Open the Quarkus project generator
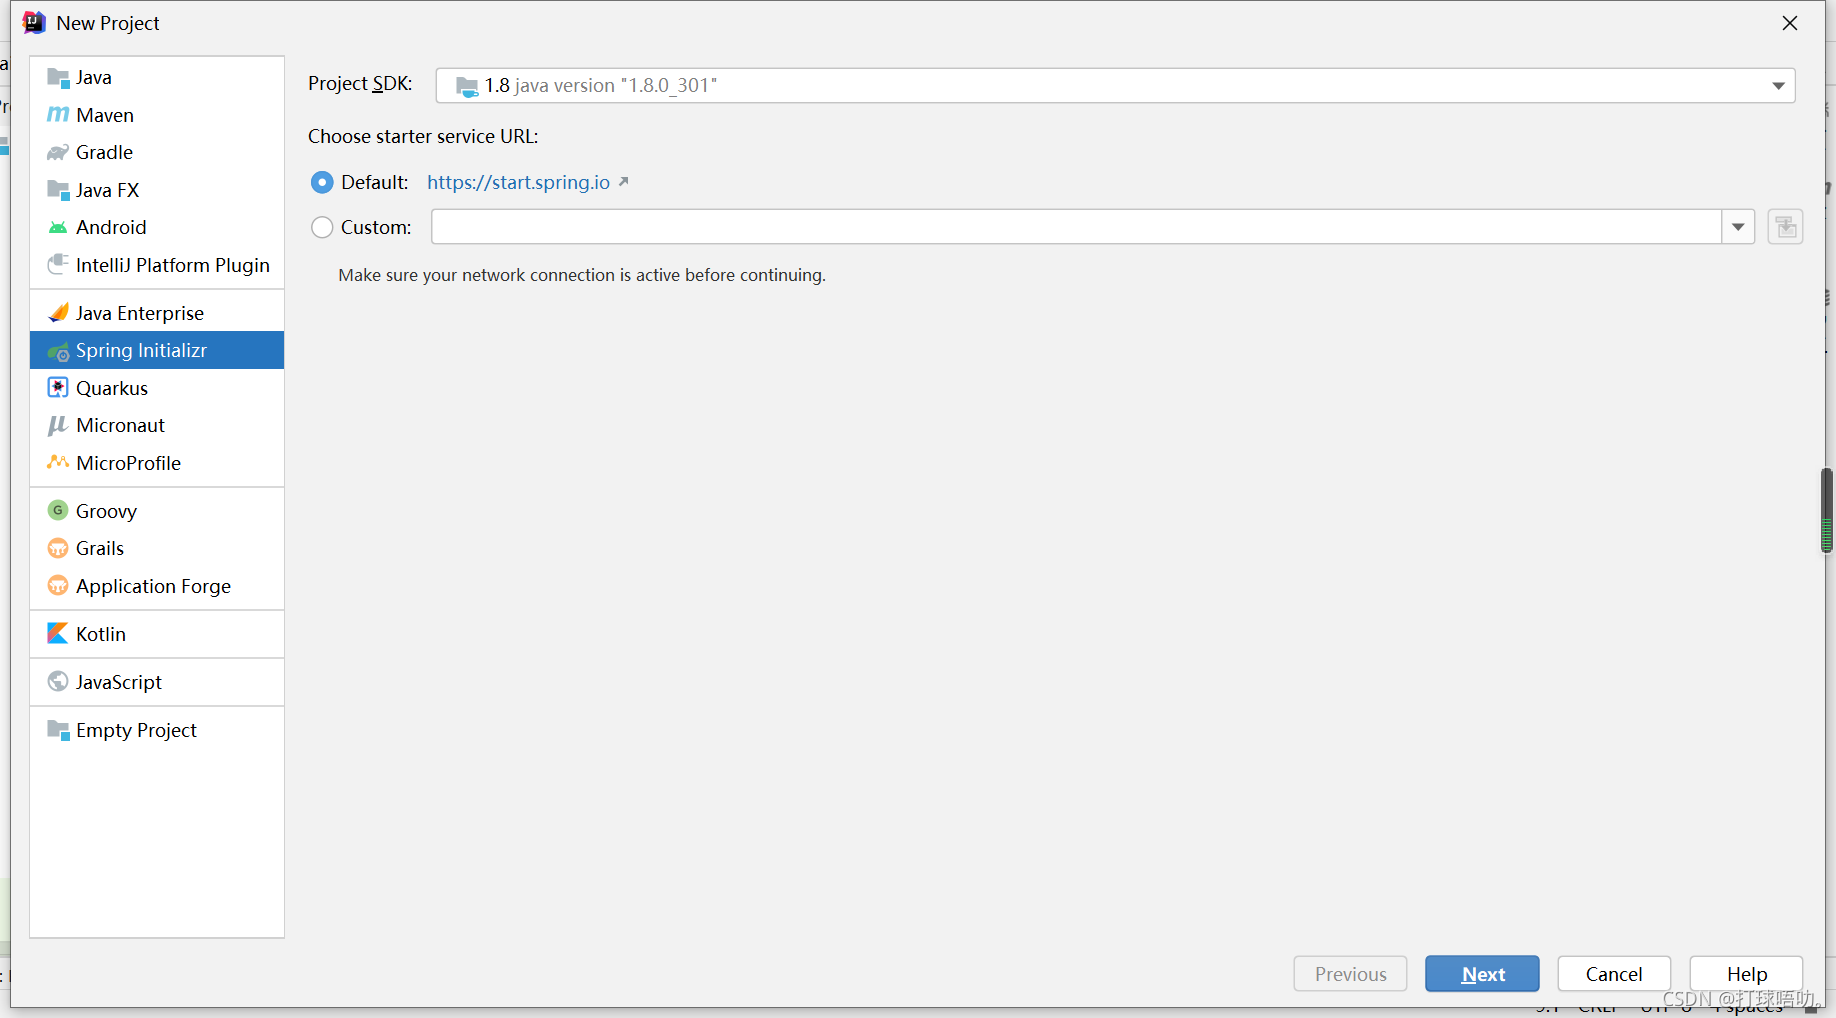1836x1018 pixels. point(110,388)
